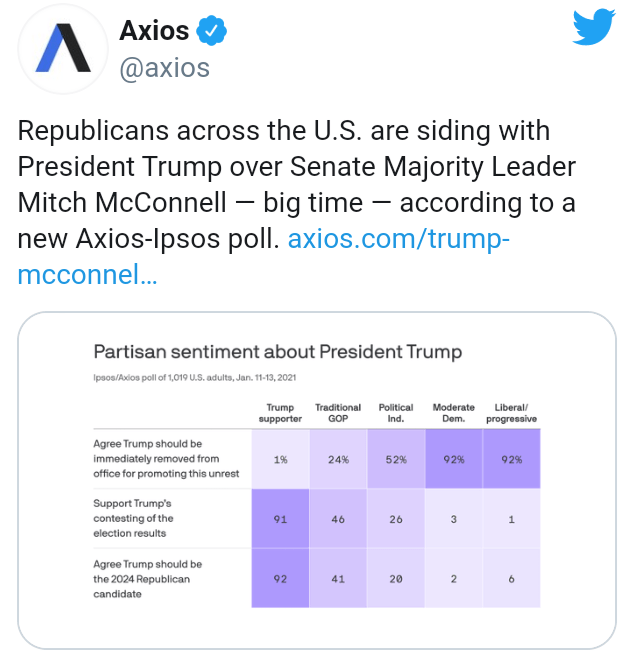The height and width of the screenshot is (652, 618).
Task: Click the 'Political Ind.' column header
Action: click(396, 413)
